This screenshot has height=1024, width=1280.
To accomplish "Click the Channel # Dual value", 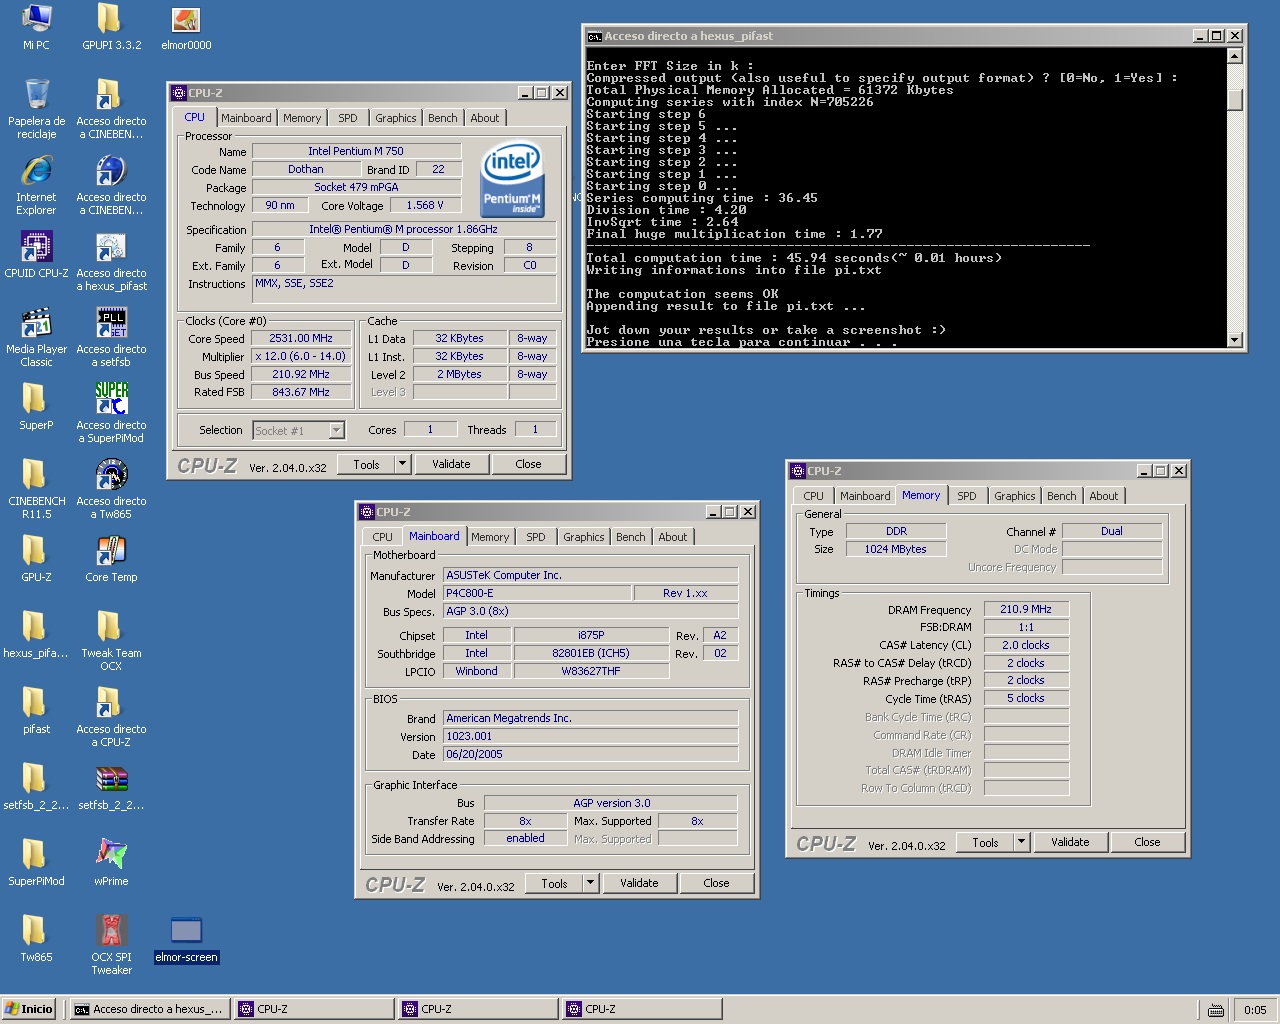I will pos(1112,531).
